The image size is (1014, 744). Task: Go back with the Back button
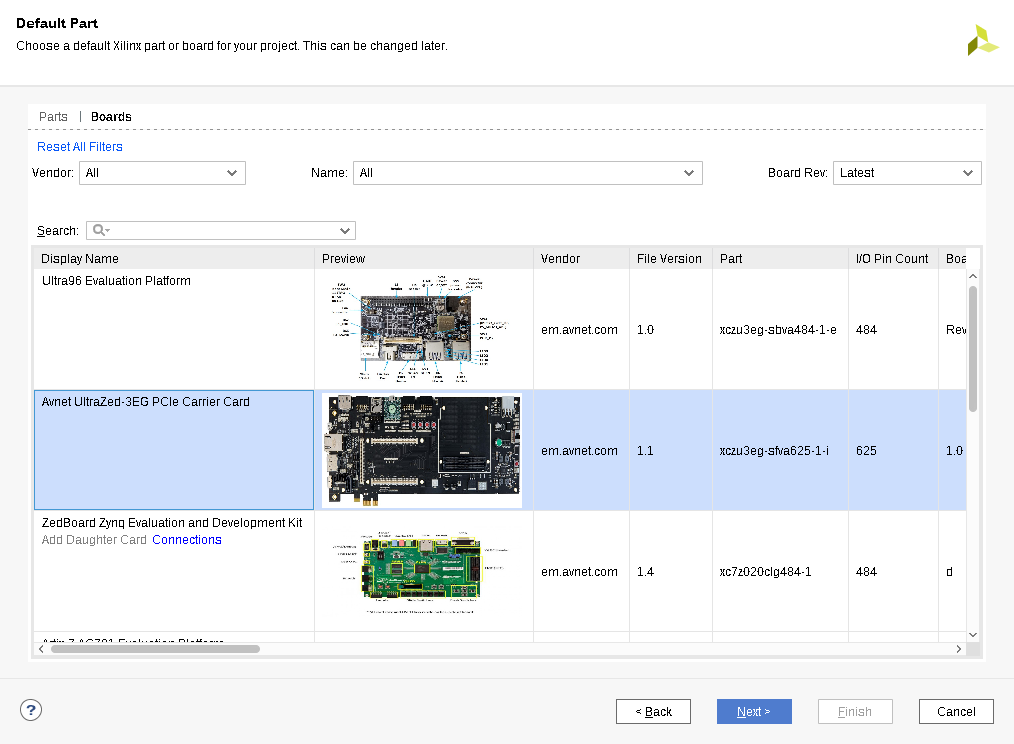pos(654,711)
